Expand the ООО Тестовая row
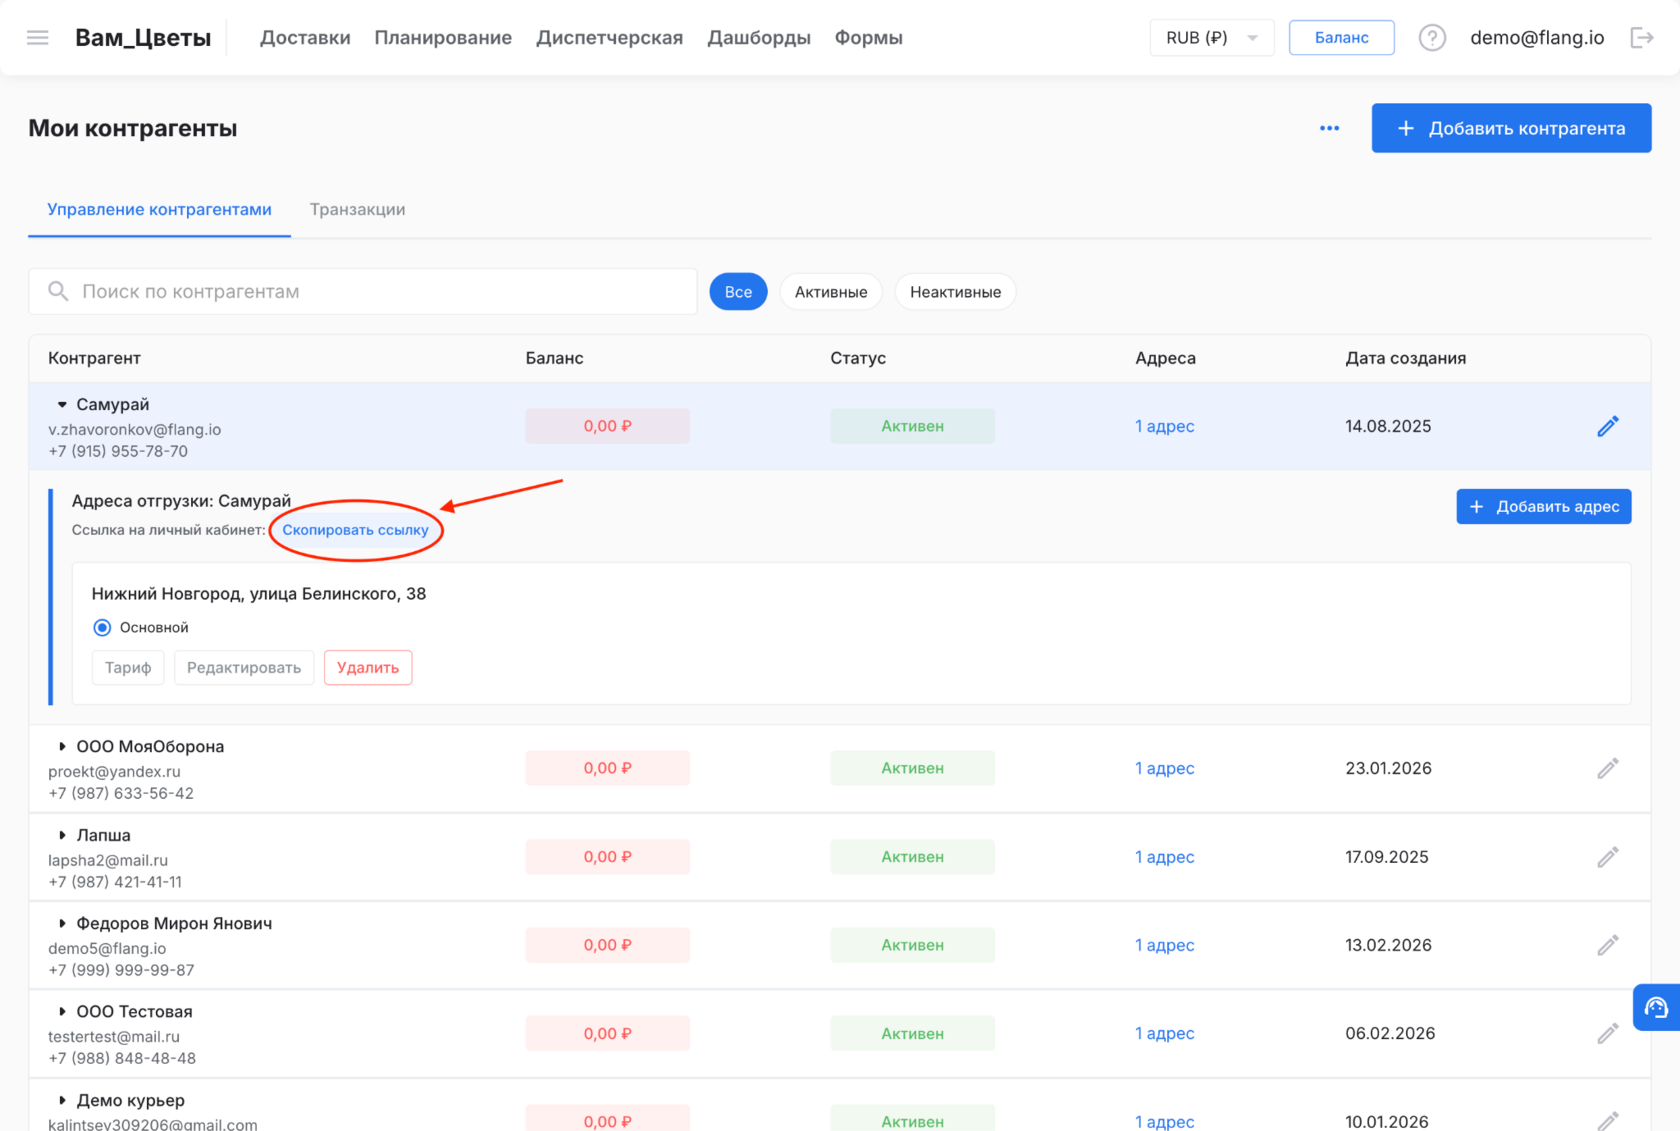 click(62, 1011)
